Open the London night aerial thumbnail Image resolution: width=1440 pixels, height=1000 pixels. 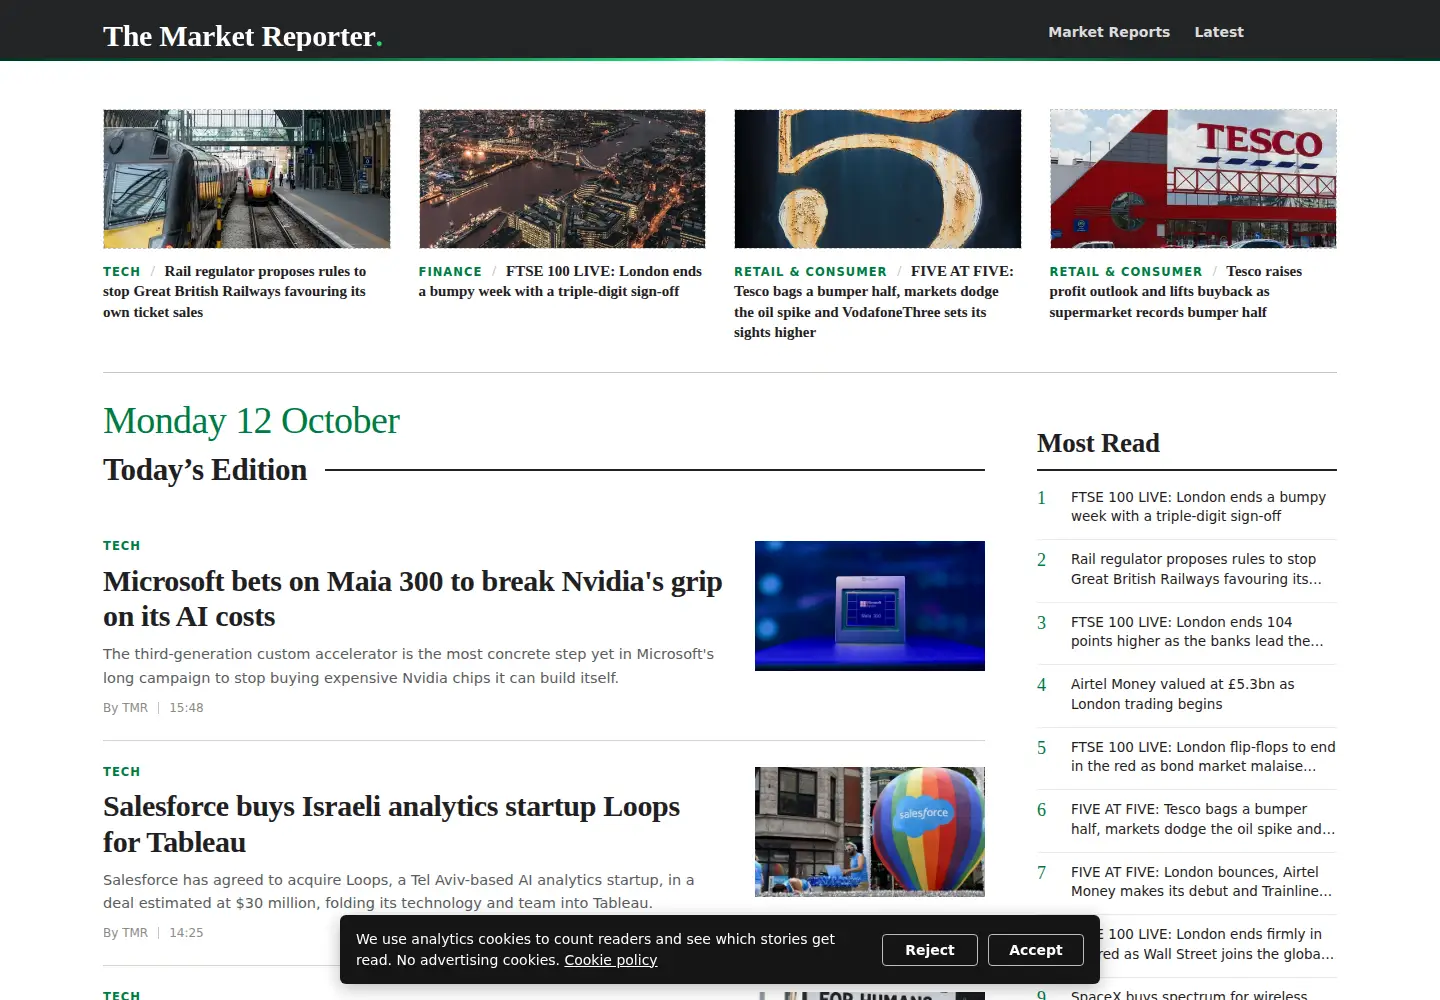(562, 179)
